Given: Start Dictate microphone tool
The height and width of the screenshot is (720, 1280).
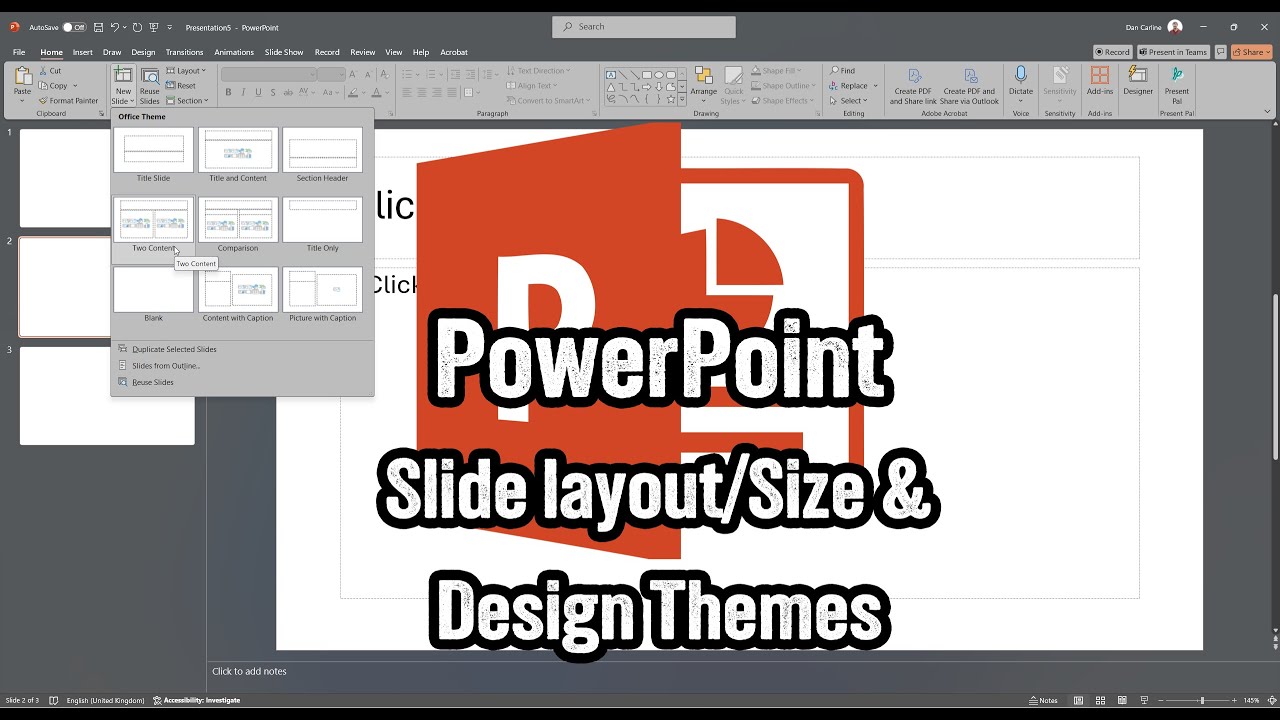Looking at the screenshot, I should pos(1021,82).
